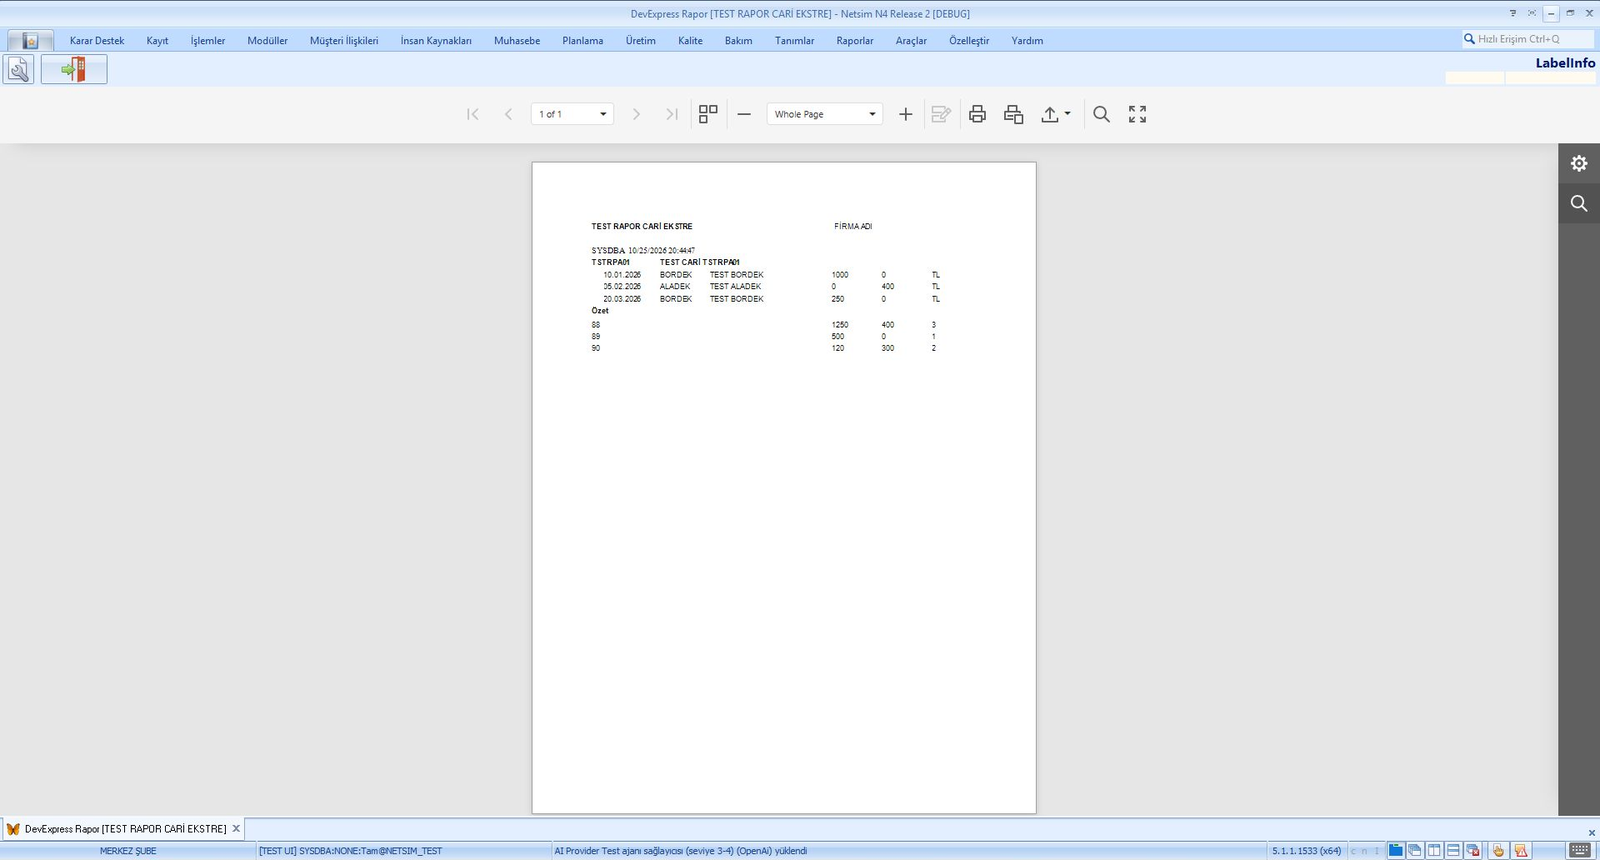Image resolution: width=1600 pixels, height=860 pixels.
Task: Click the Hızlı Erişim search field
Action: tap(1528, 39)
